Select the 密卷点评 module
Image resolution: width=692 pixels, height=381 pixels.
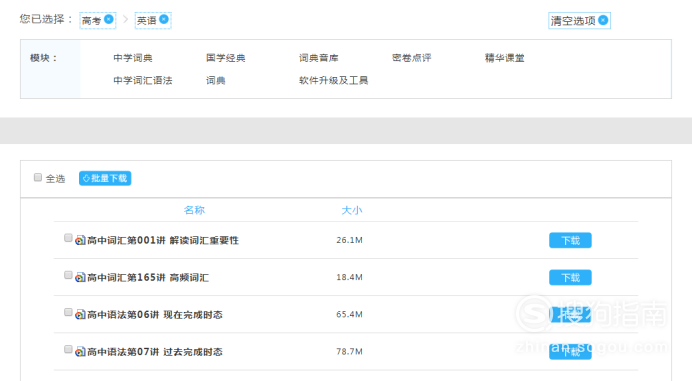pyautogui.click(x=412, y=58)
